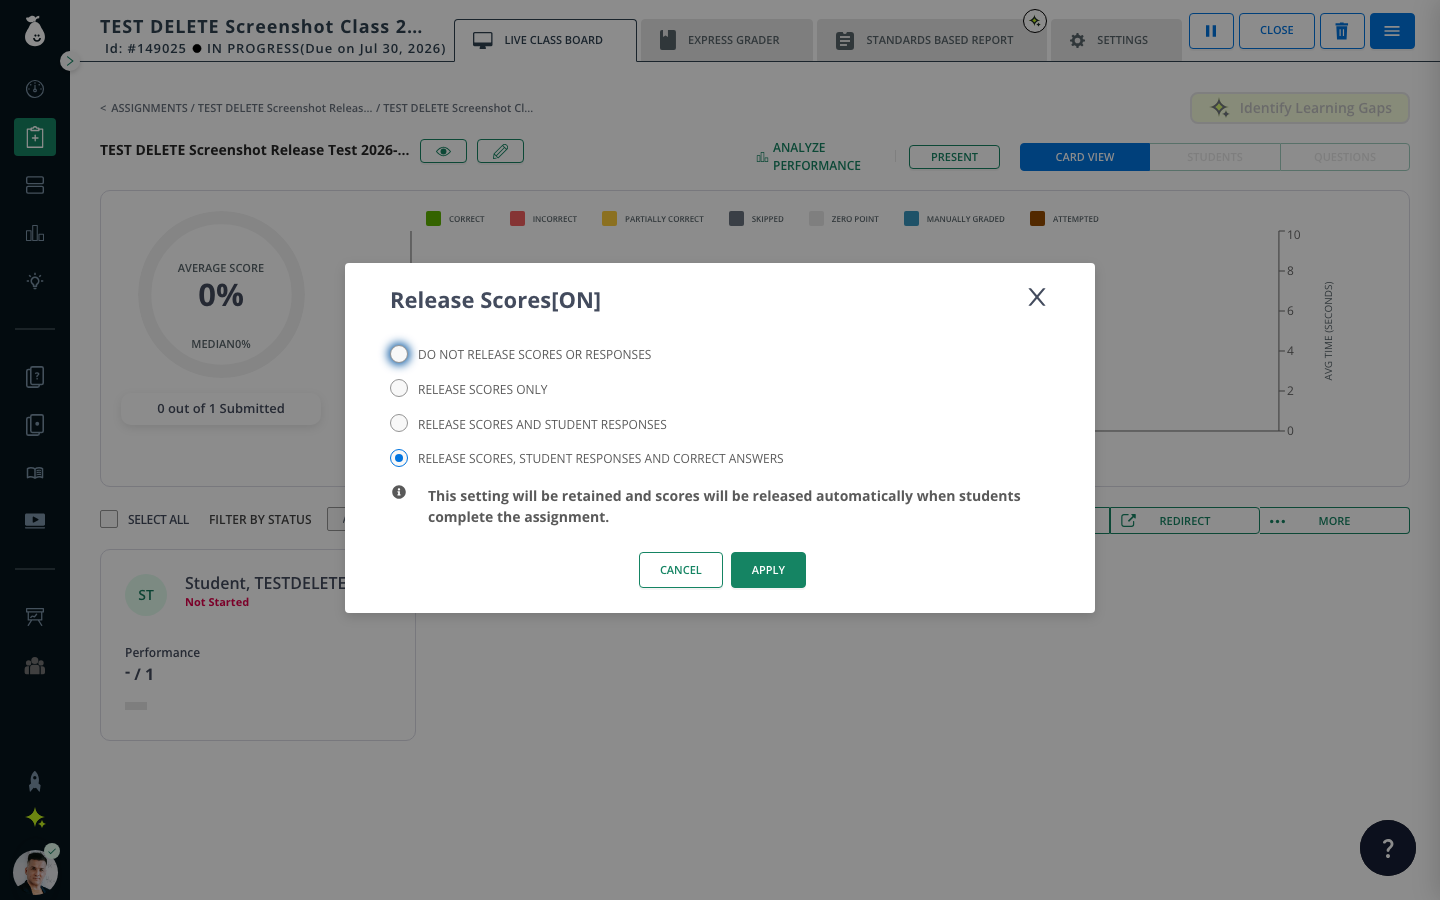Open the video library icon in sidebar
The width and height of the screenshot is (1440, 900).
(x=35, y=520)
